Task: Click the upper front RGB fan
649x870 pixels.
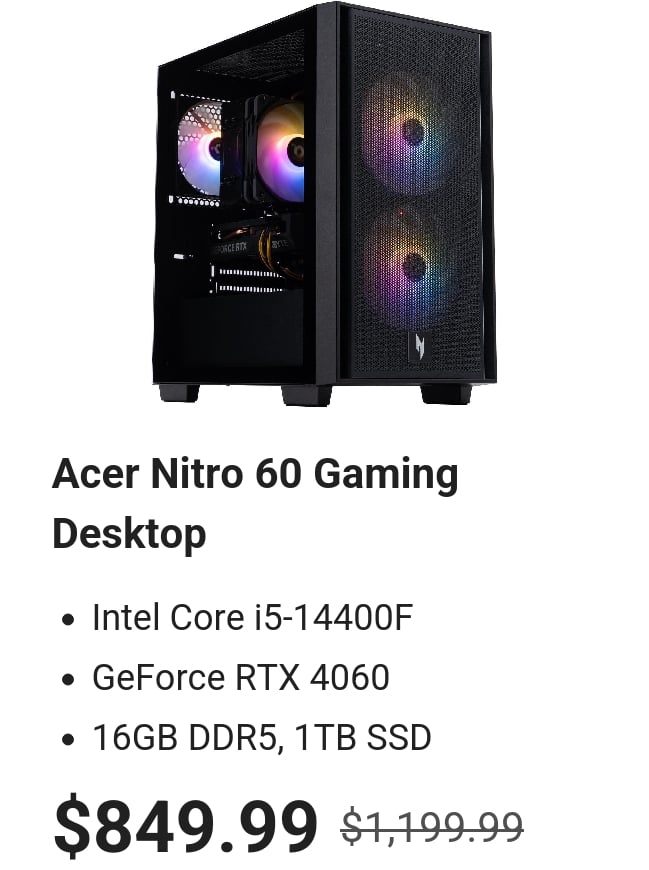Action: (413, 133)
